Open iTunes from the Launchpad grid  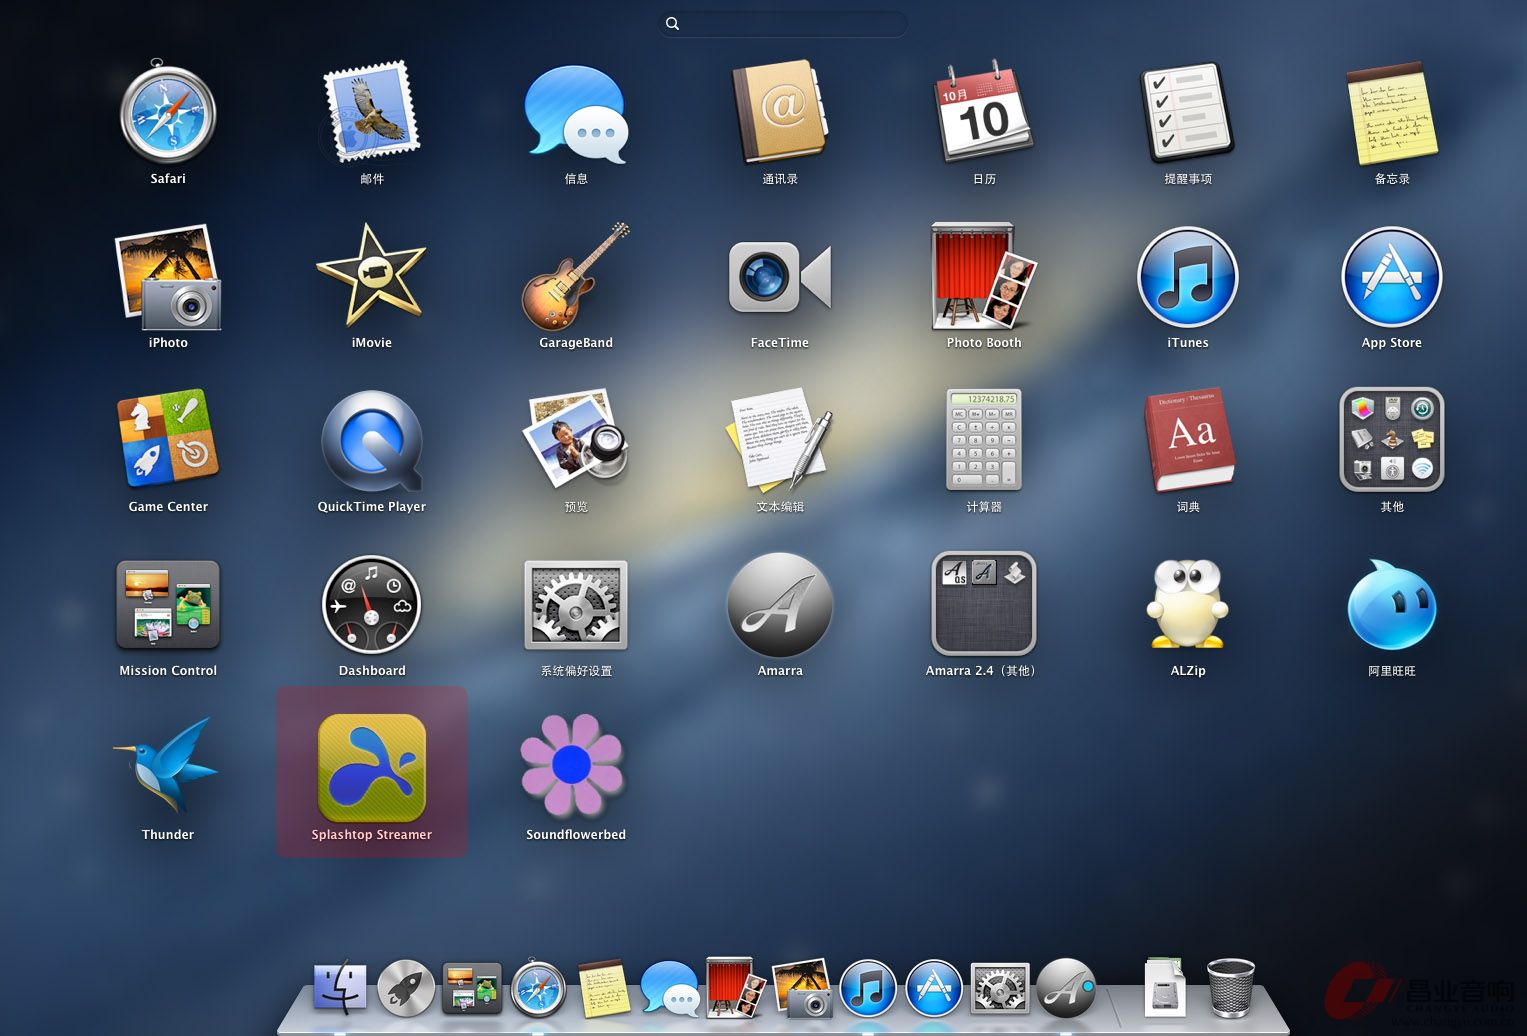coord(1188,277)
